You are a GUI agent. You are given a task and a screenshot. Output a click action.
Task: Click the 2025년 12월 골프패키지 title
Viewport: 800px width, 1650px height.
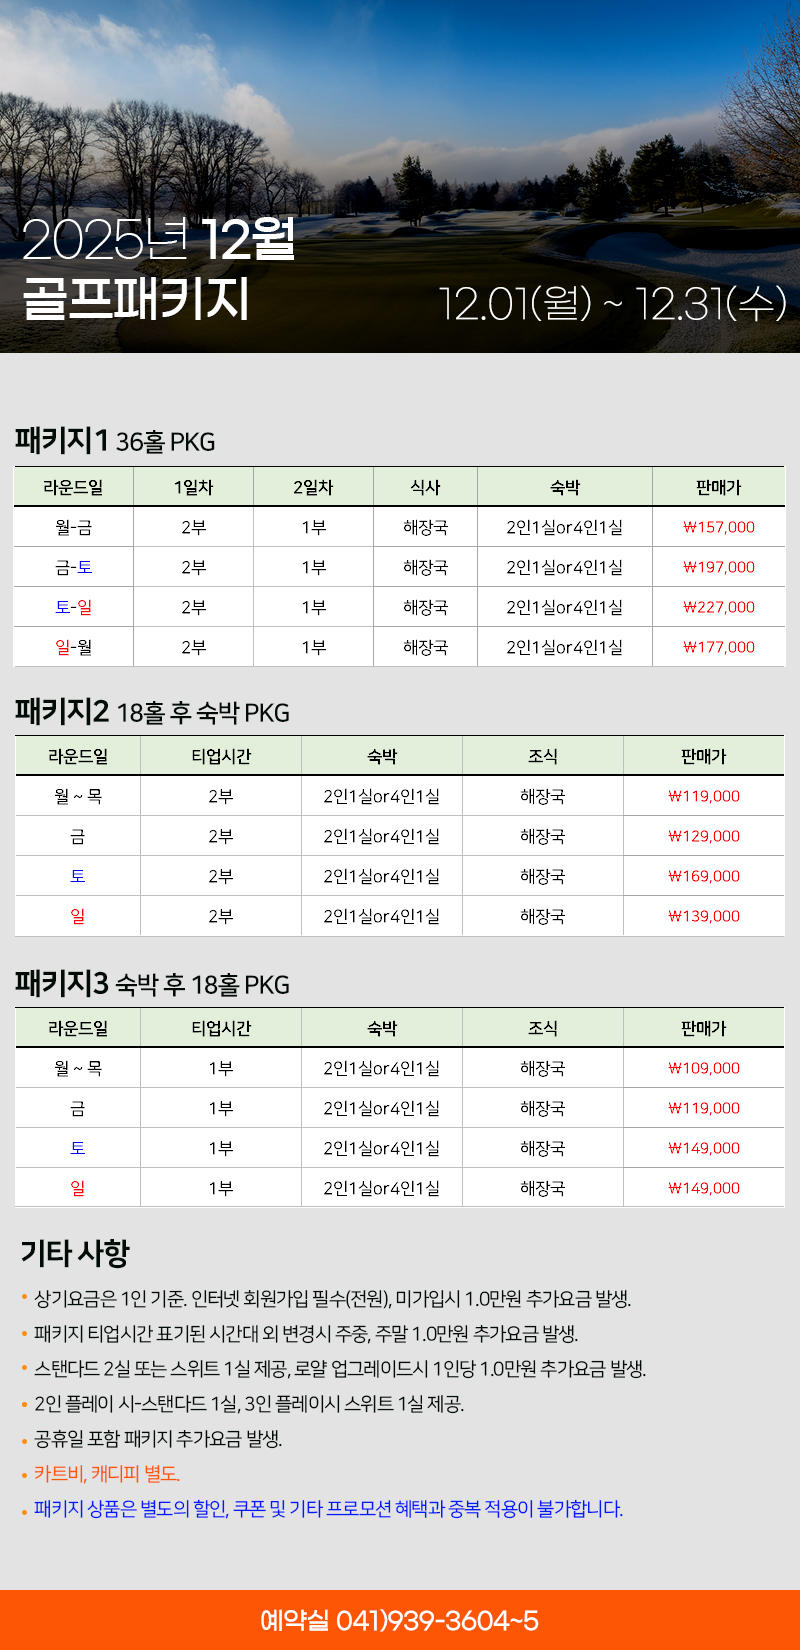pyautogui.click(x=158, y=270)
